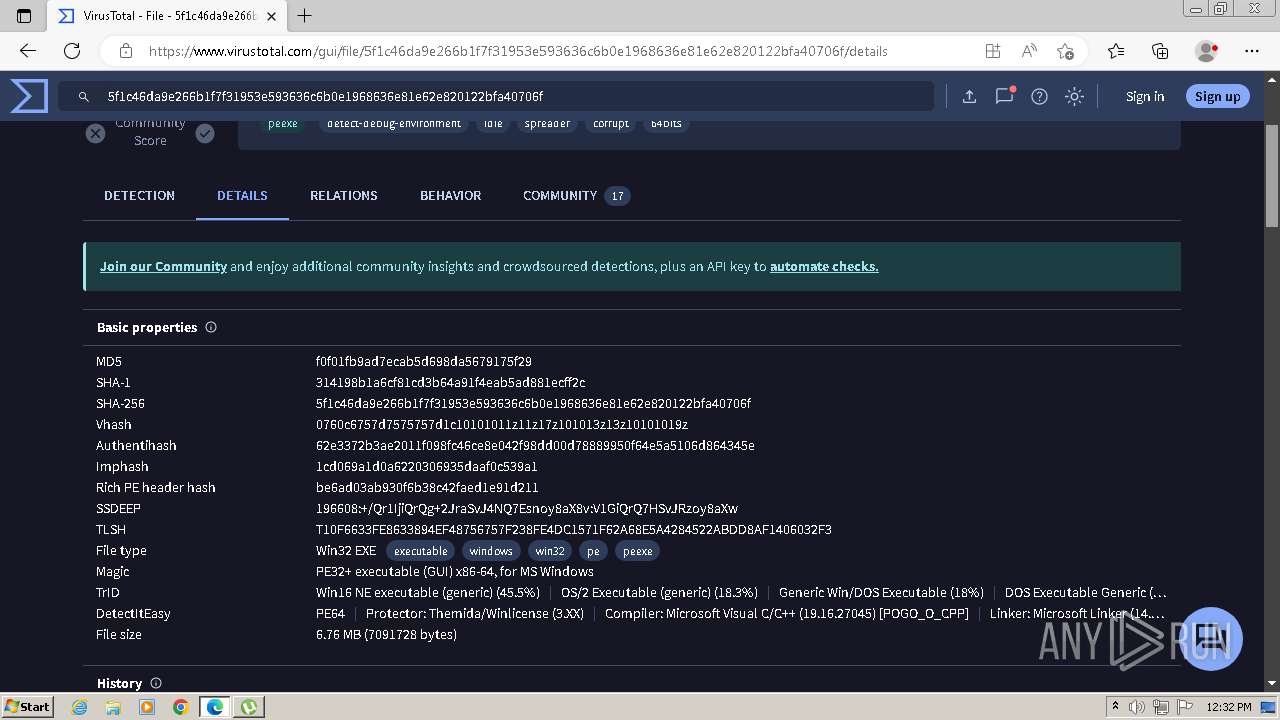
Task: Open the tab actions menu icon
Action: [24, 16]
